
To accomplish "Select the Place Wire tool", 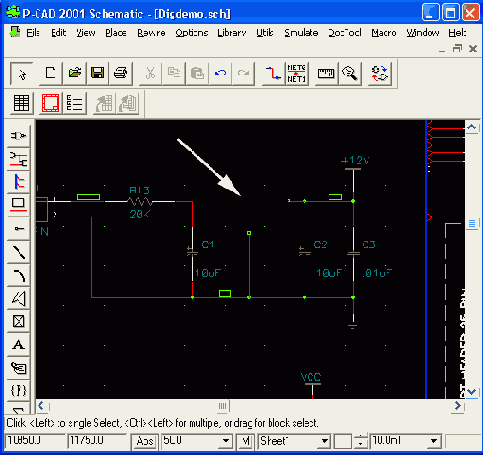I will 18,158.
